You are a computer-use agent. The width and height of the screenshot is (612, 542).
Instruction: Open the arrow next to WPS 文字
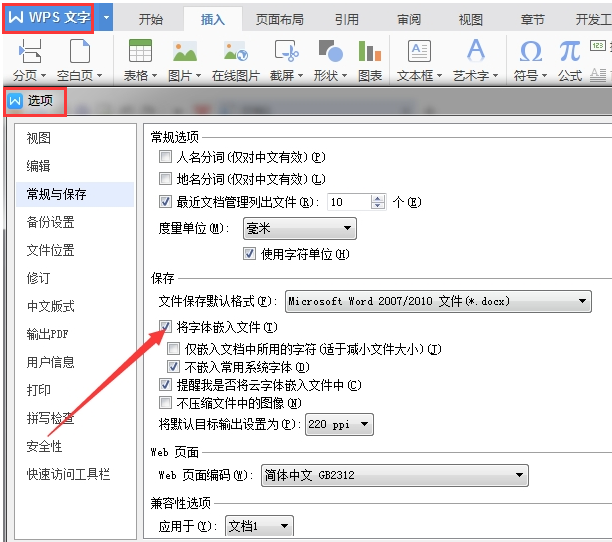click(x=106, y=18)
